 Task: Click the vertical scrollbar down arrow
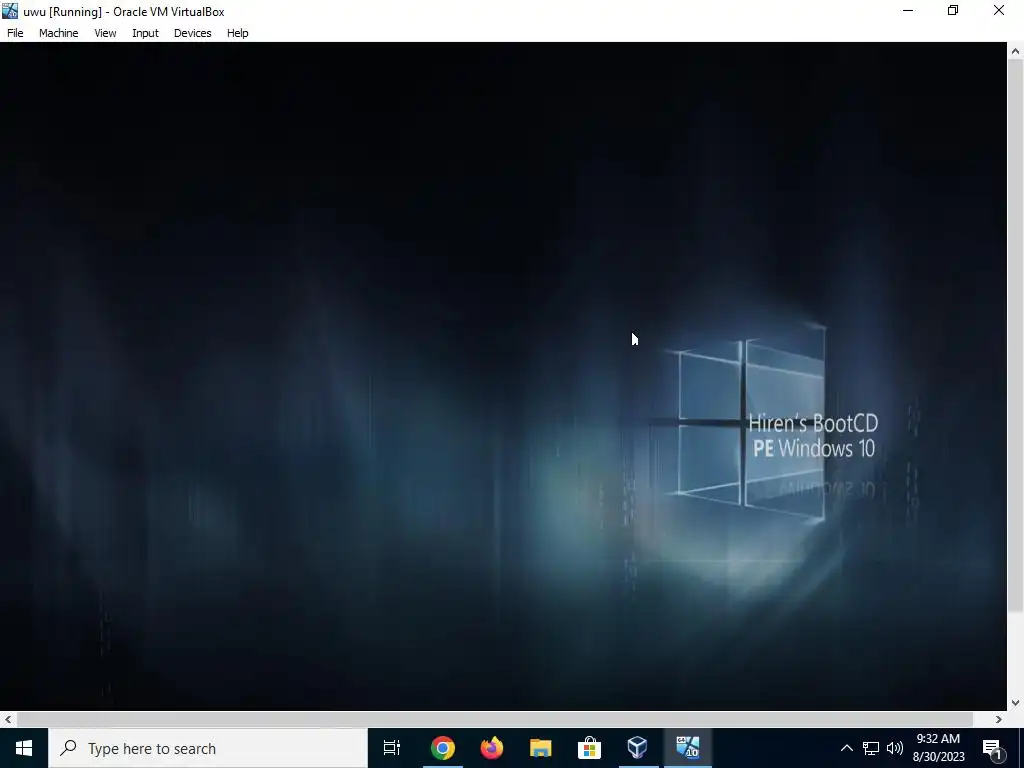pos(1016,703)
